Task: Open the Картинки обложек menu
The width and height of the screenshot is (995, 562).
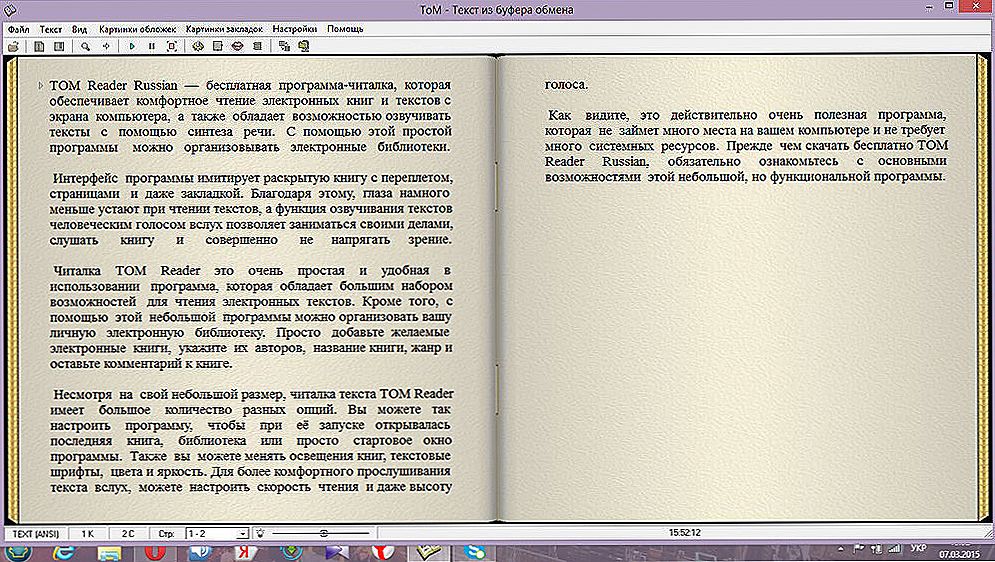Action: (x=137, y=29)
